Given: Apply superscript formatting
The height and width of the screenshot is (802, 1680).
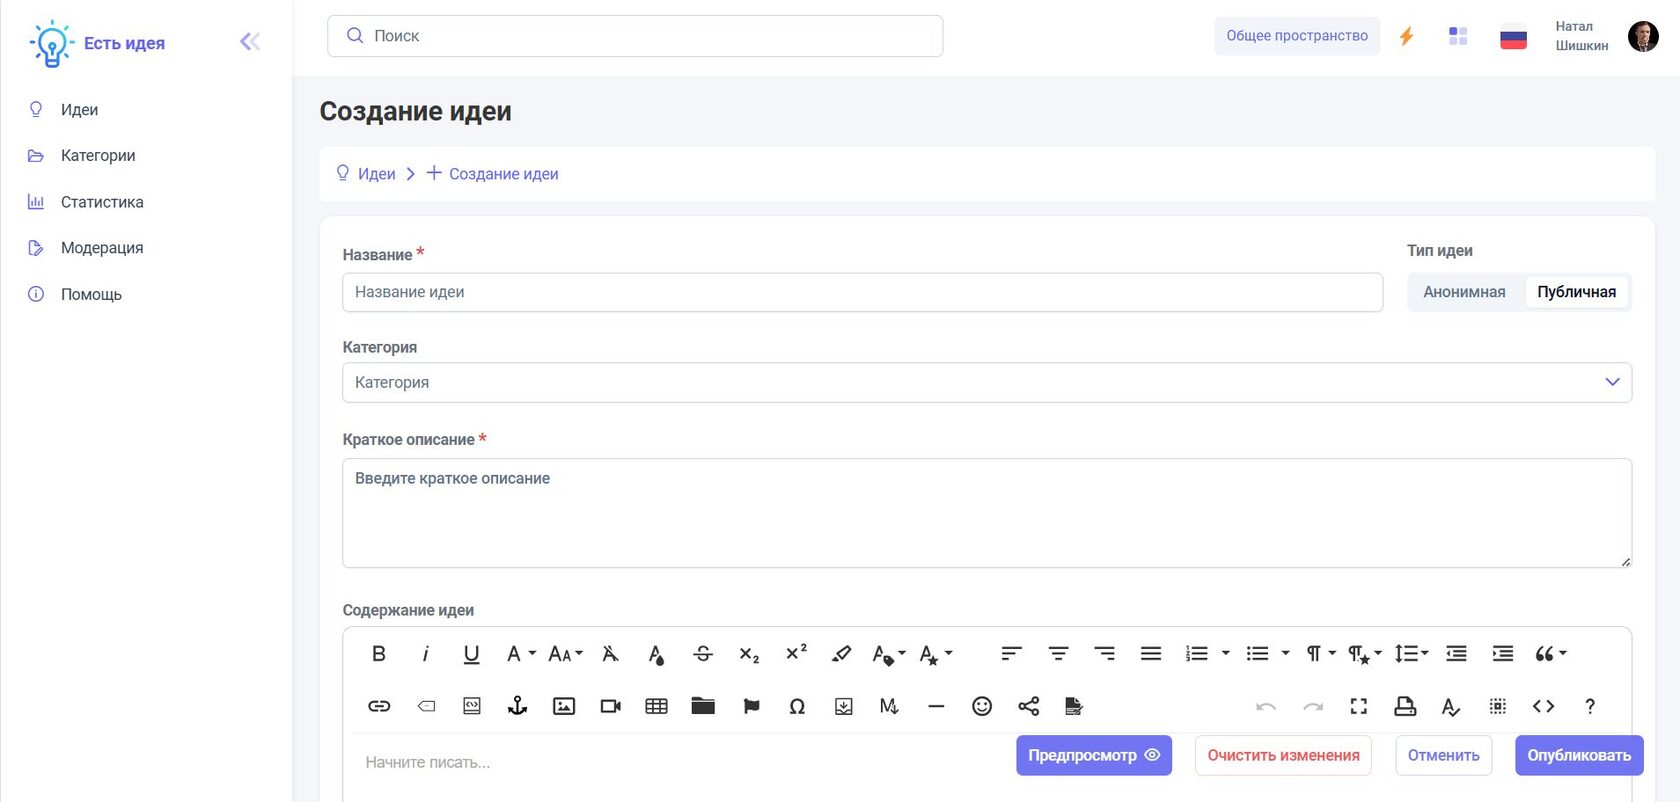Looking at the screenshot, I should [796, 654].
